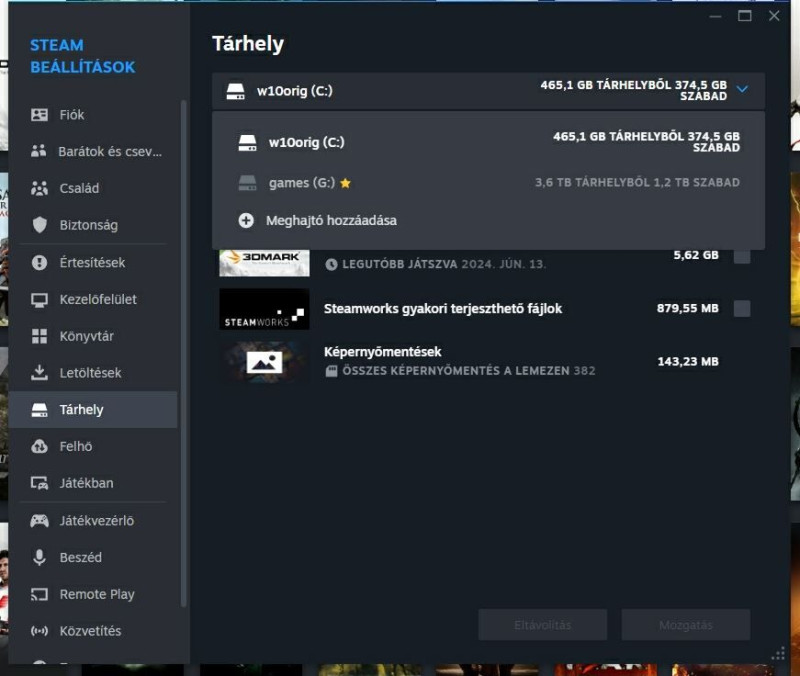Viewport: 800px width, 676px height.
Task: Open the Játékvezérlő settings page
Action: [93, 521]
